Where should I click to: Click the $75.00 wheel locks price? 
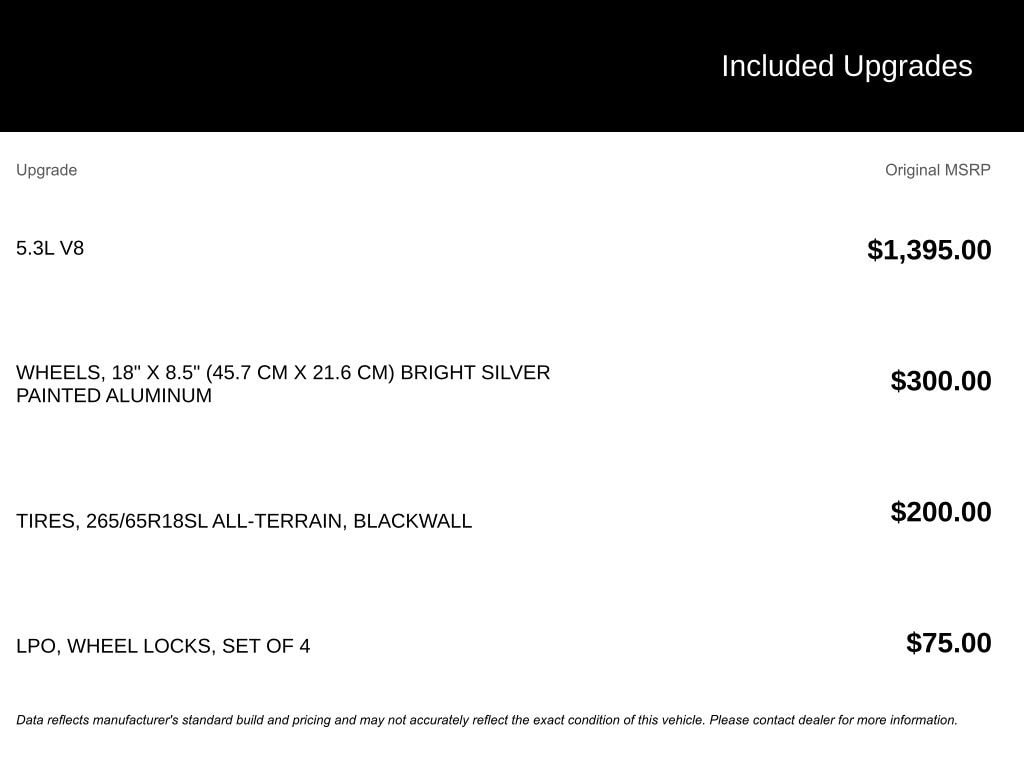coord(948,643)
